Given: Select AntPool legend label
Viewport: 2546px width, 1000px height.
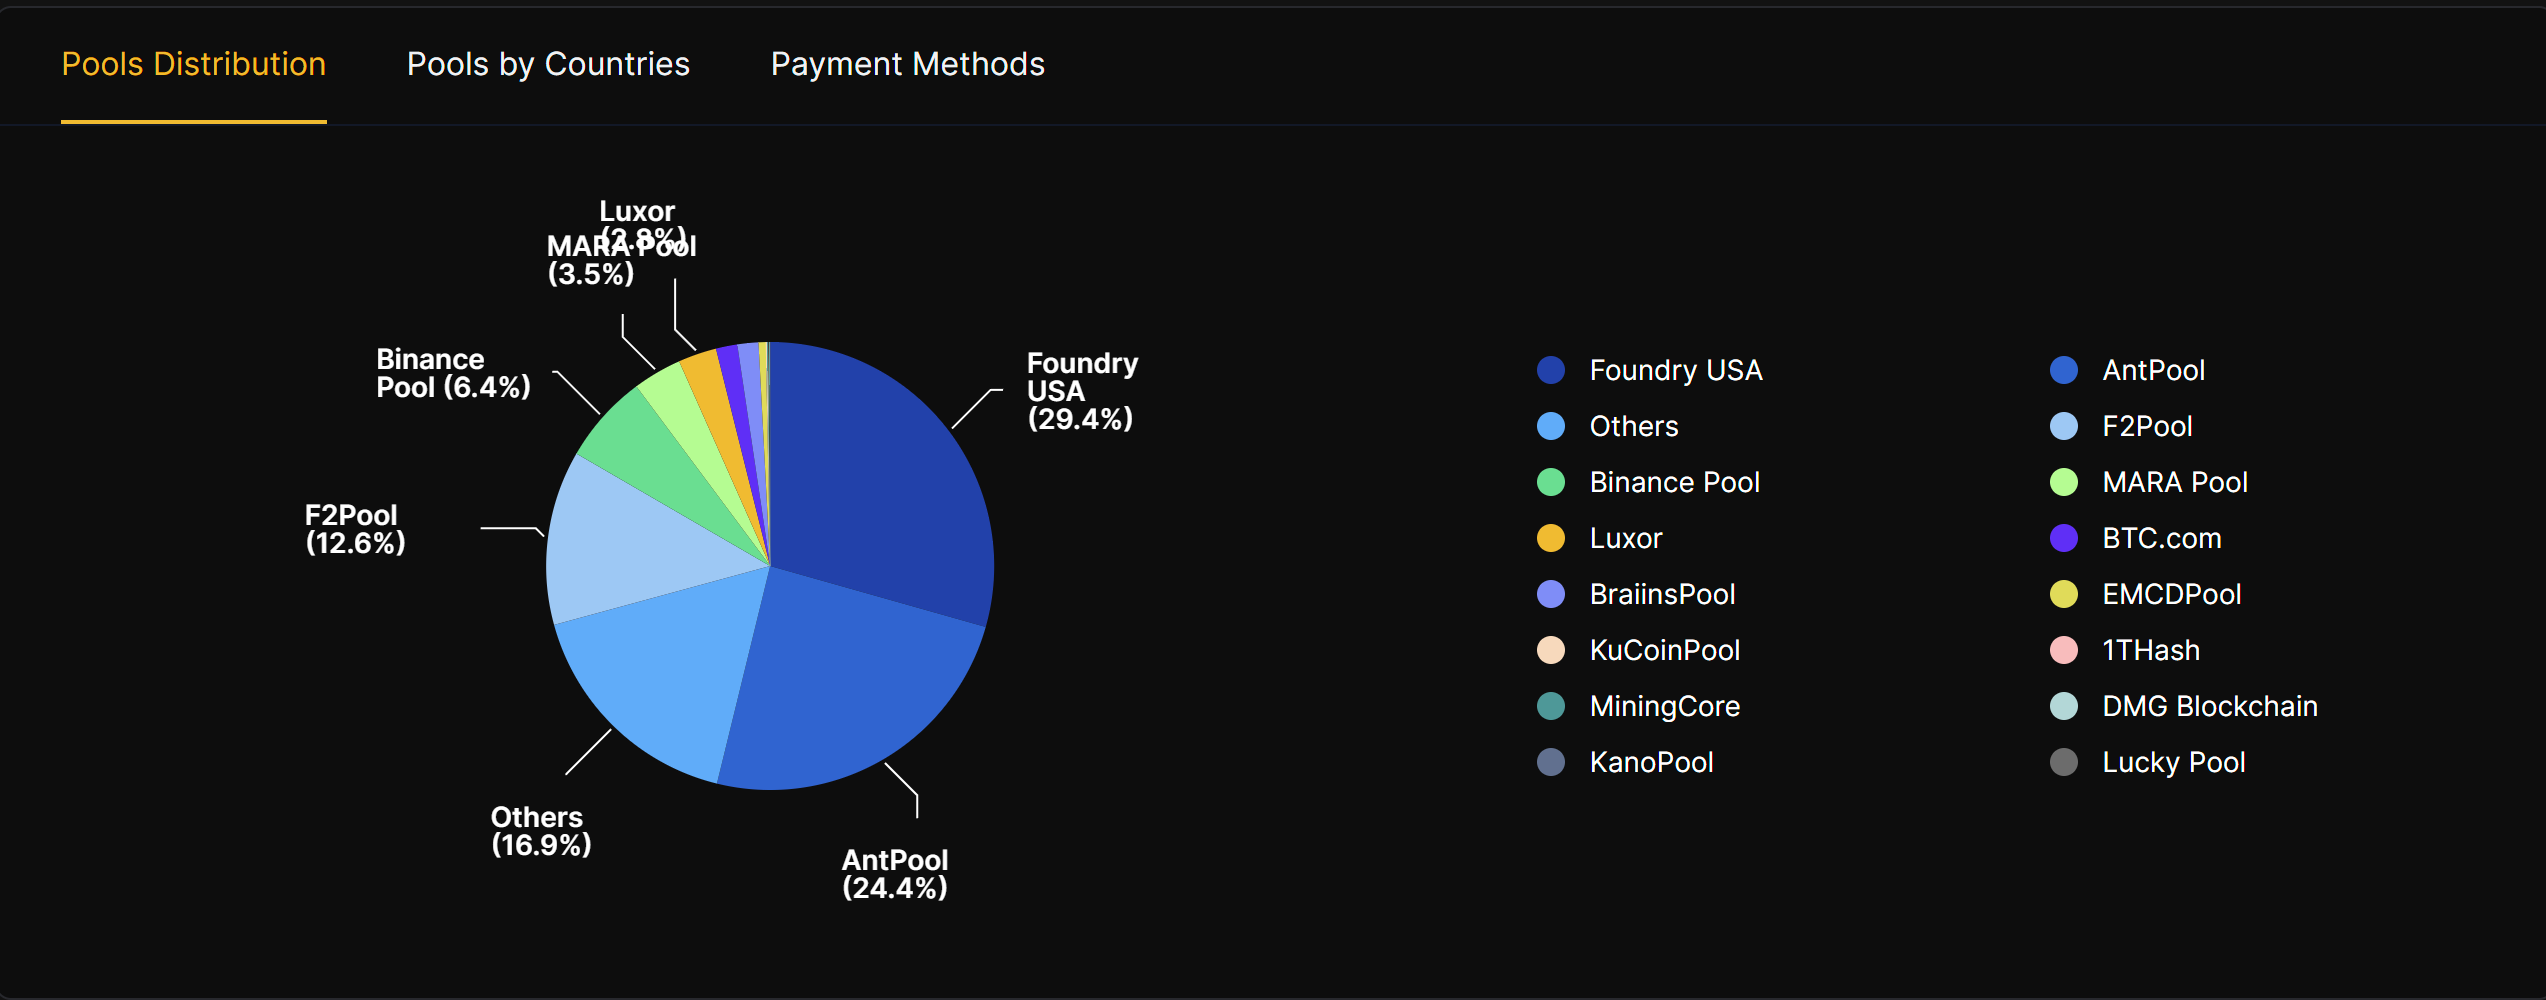Looking at the screenshot, I should coord(2154,370).
